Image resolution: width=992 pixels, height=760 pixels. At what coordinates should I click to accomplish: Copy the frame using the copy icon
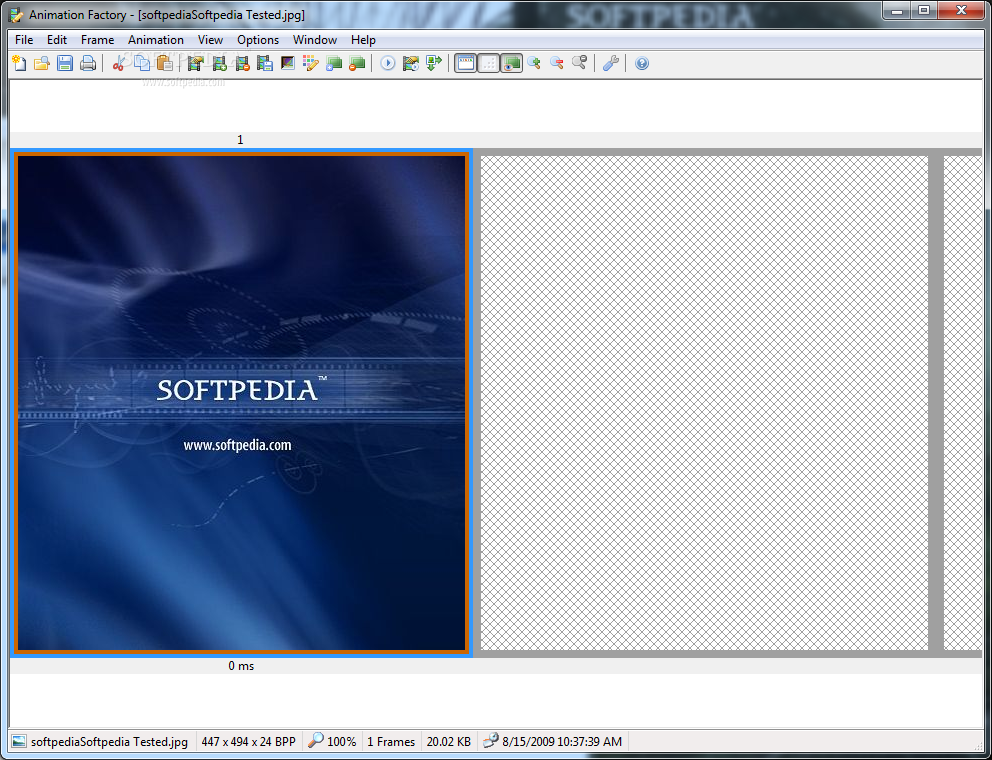point(142,63)
